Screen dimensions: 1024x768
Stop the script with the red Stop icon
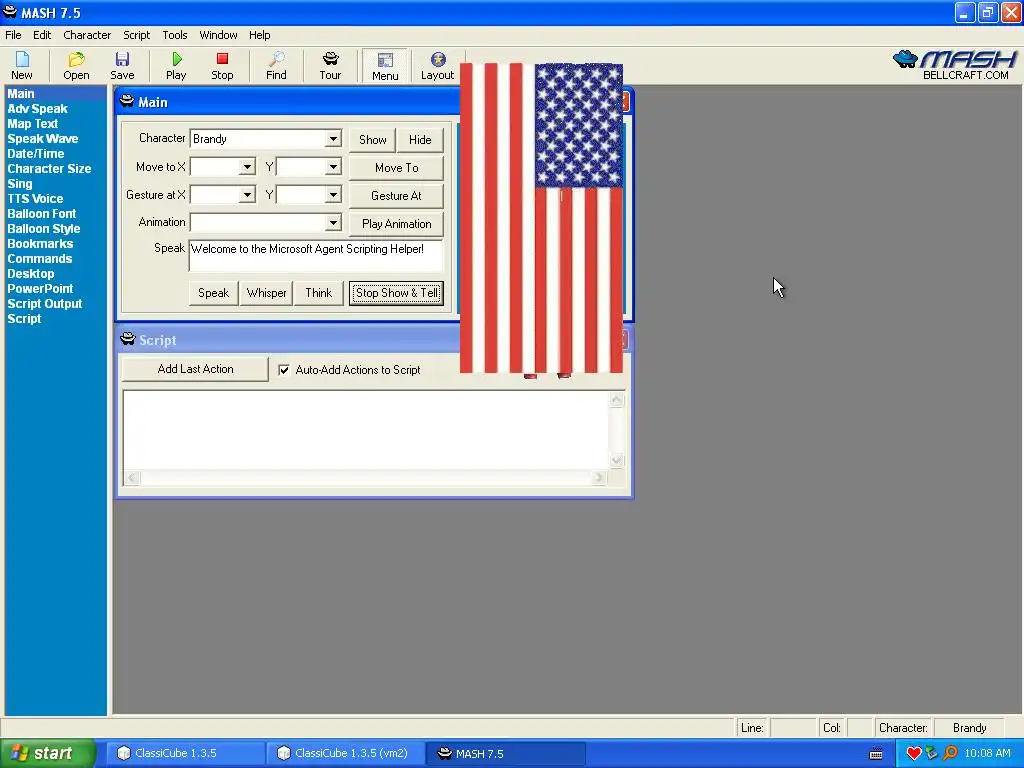click(222, 65)
